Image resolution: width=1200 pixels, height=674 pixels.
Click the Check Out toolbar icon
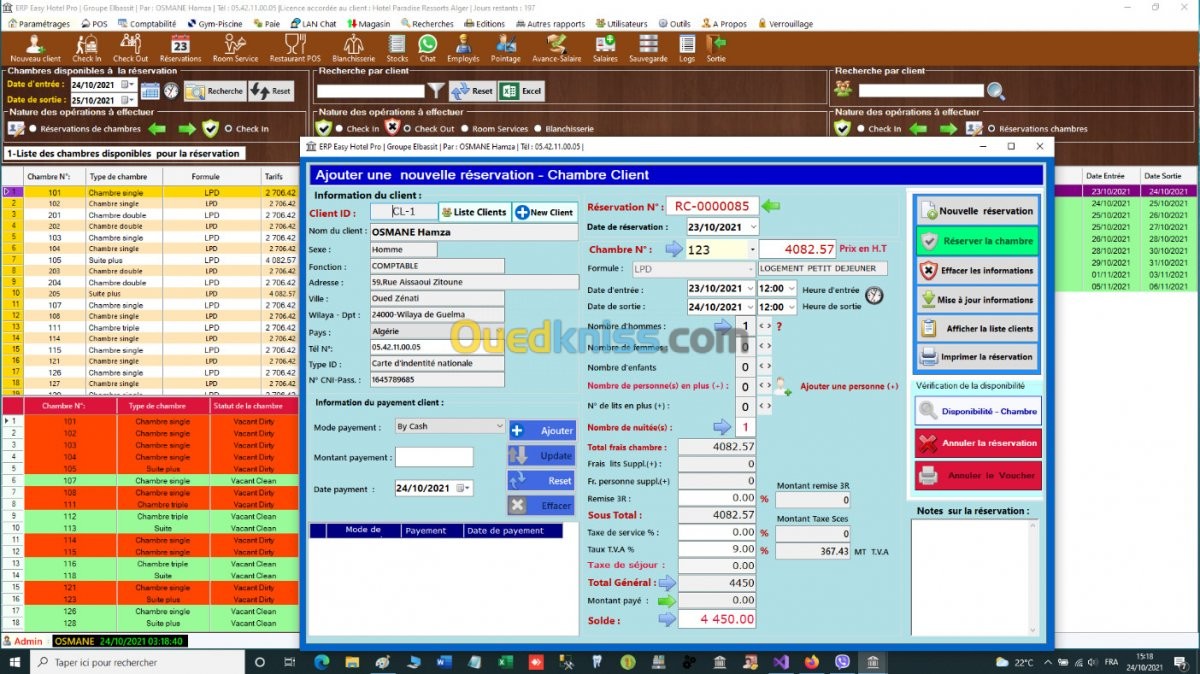pos(131,48)
